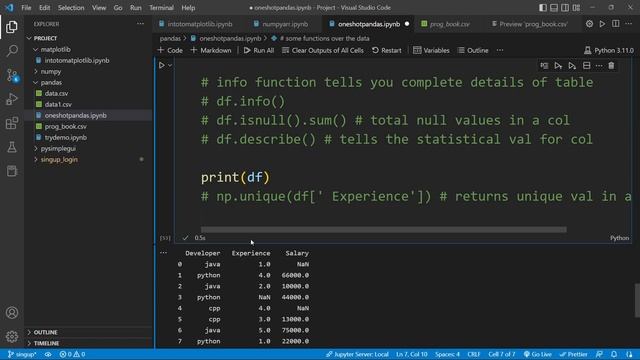
Task: Open the File menu
Action: tap(26, 8)
